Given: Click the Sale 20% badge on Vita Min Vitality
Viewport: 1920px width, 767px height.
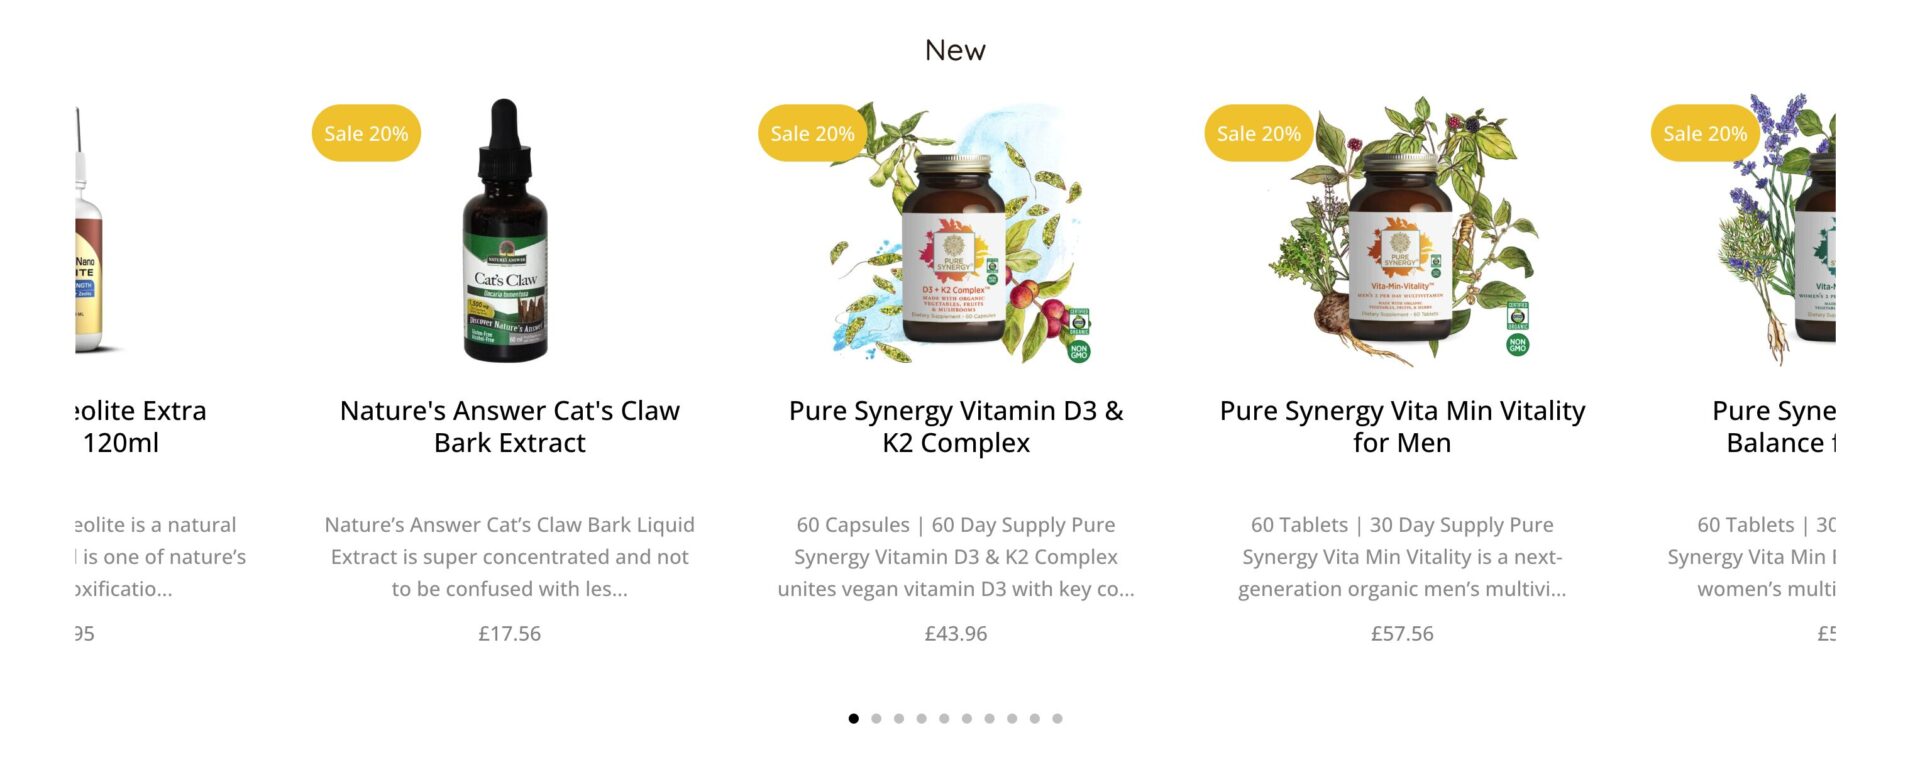Looking at the screenshot, I should point(1258,133).
